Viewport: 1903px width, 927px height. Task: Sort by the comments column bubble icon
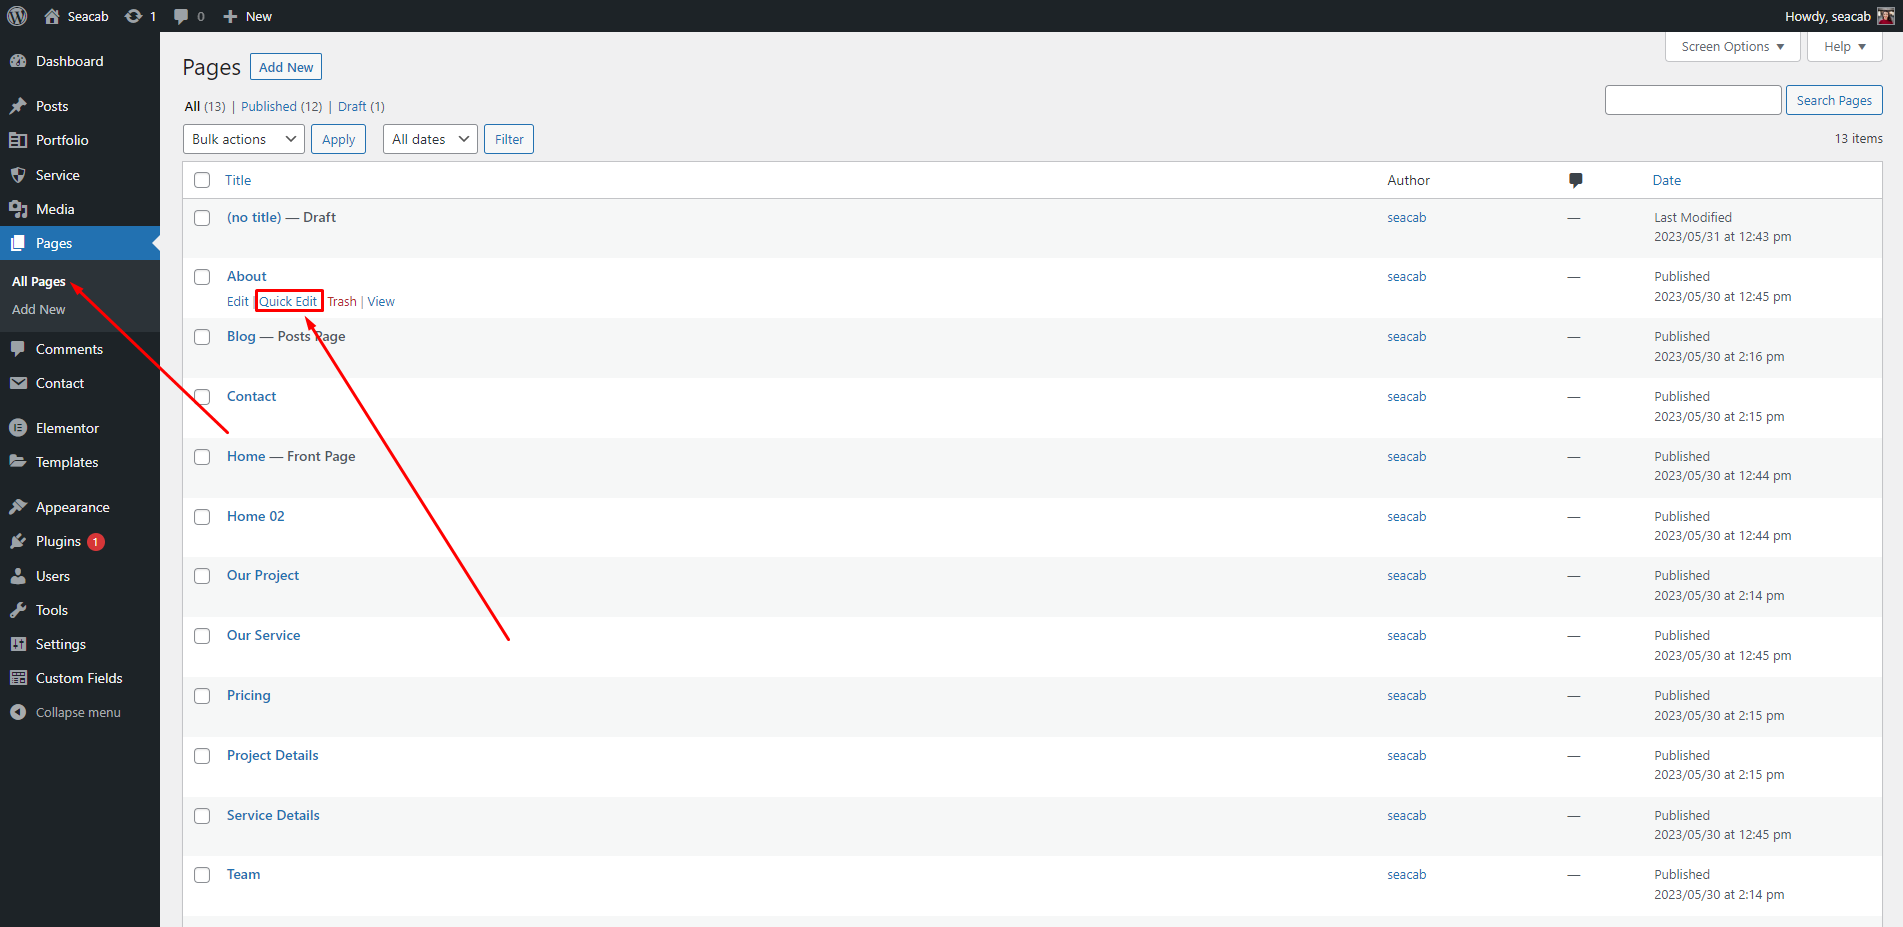[1575, 180]
